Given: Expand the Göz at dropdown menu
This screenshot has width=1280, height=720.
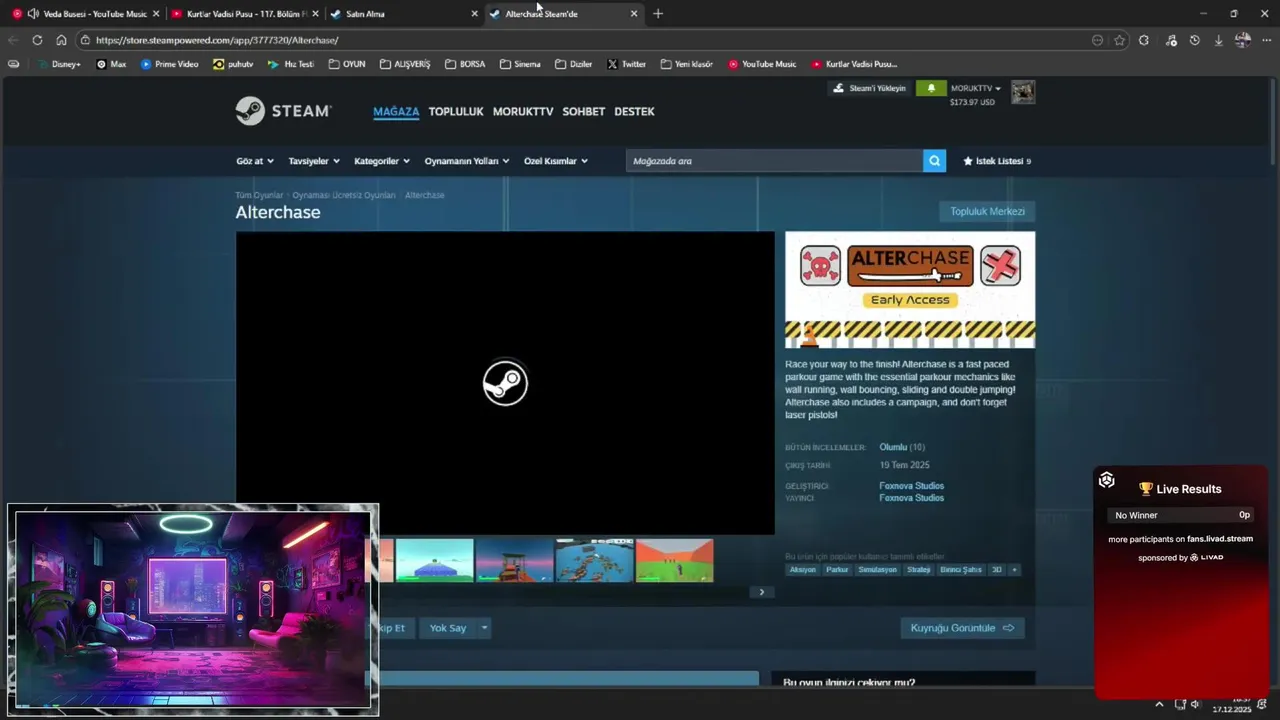Looking at the screenshot, I should pyautogui.click(x=255, y=161).
